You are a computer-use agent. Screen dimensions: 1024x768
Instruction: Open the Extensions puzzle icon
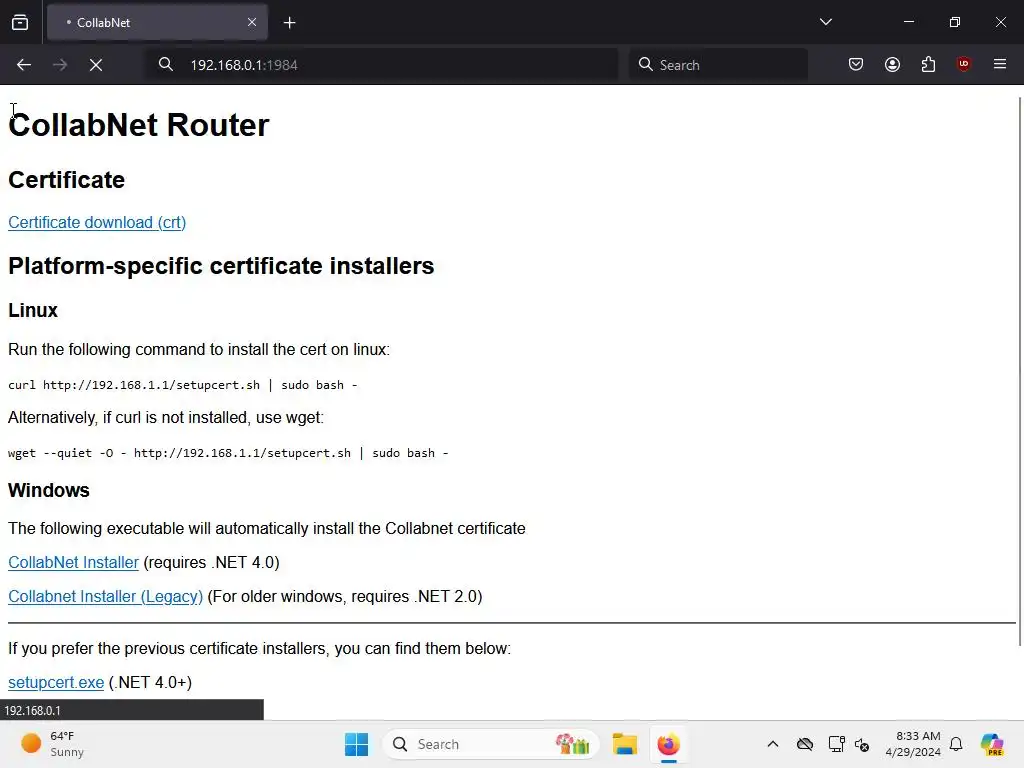pyautogui.click(x=928, y=64)
